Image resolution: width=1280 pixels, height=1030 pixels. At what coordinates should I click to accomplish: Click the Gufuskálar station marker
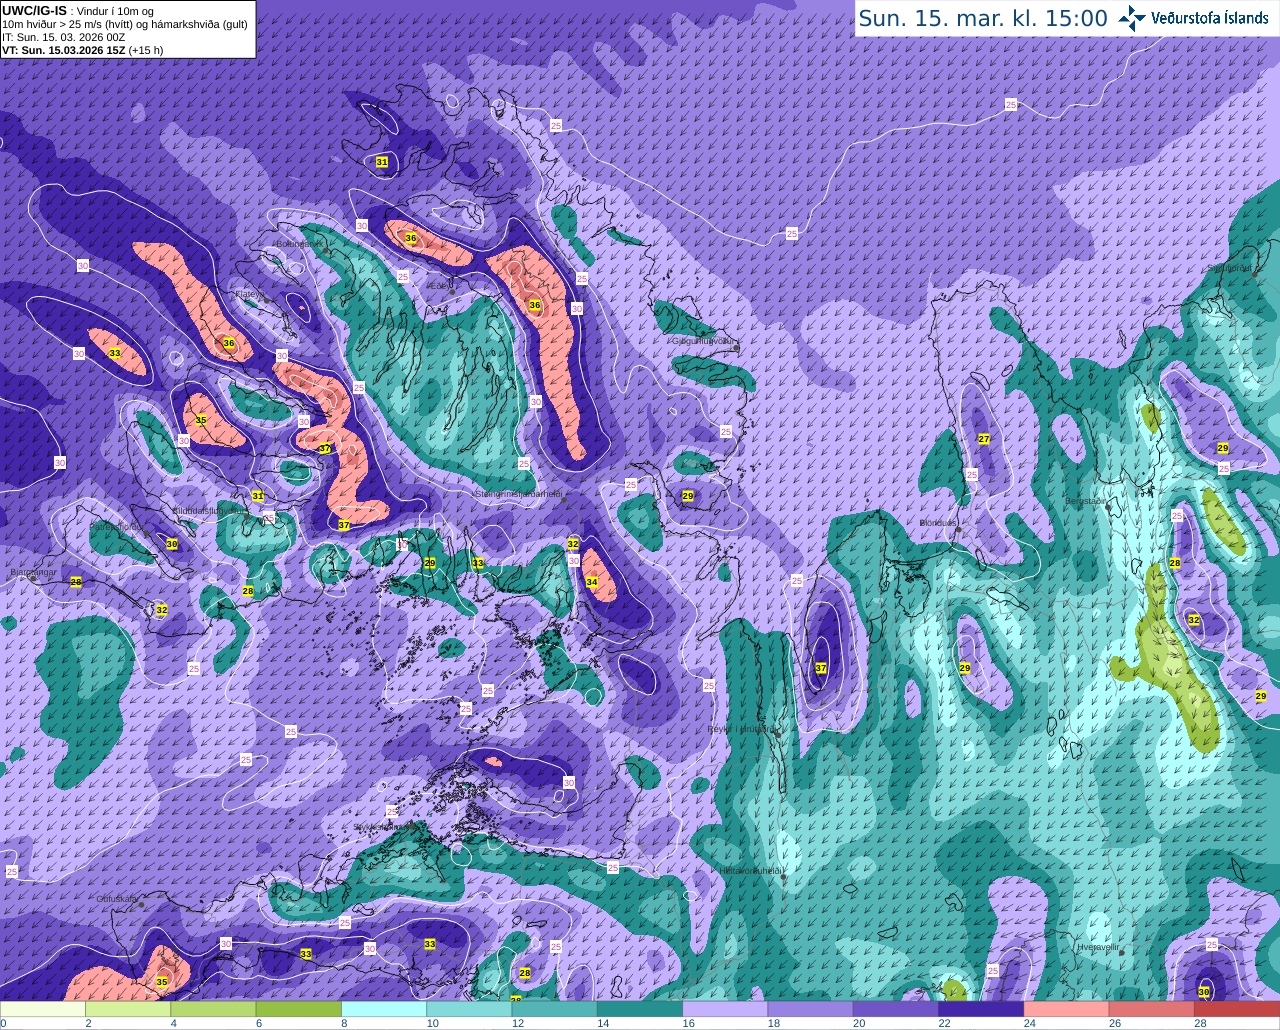coord(142,904)
